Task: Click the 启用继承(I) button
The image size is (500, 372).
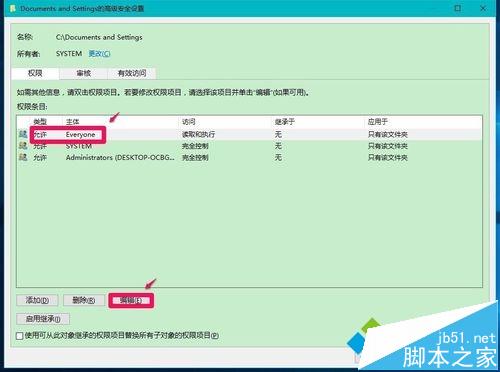Action: (x=43, y=319)
